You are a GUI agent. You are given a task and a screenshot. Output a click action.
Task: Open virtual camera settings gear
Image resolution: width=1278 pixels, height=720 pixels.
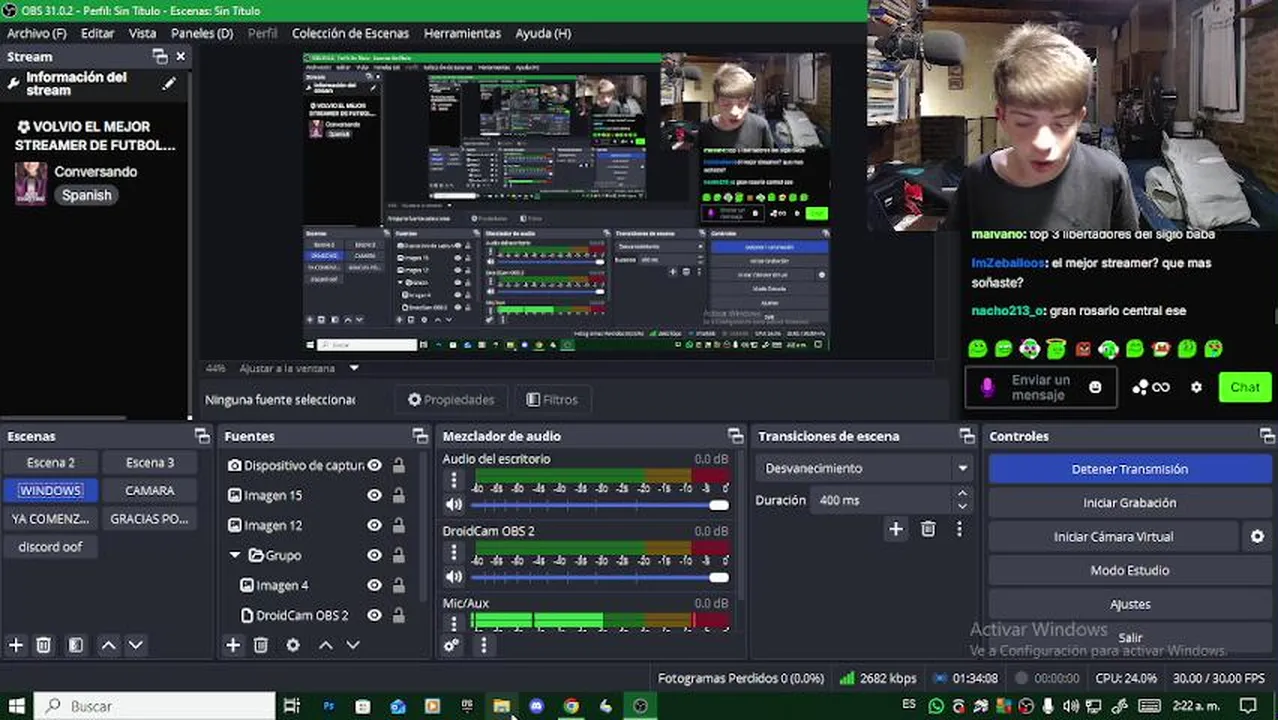click(x=1258, y=537)
